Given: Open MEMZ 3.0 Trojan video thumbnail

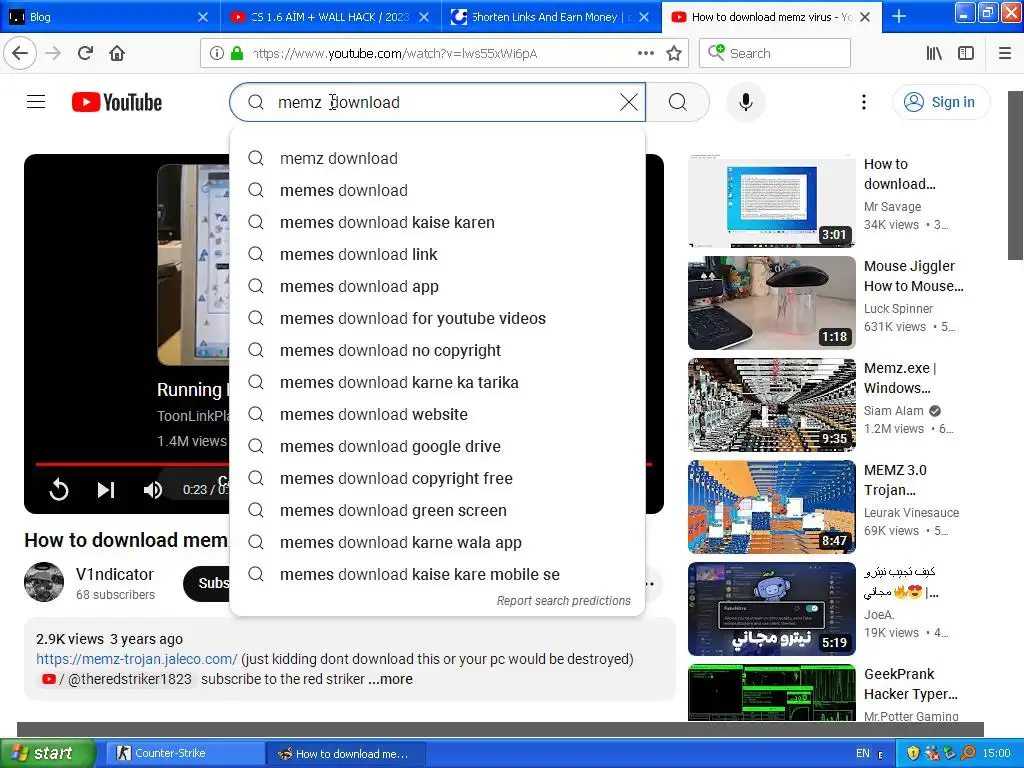Looking at the screenshot, I should coord(771,507).
